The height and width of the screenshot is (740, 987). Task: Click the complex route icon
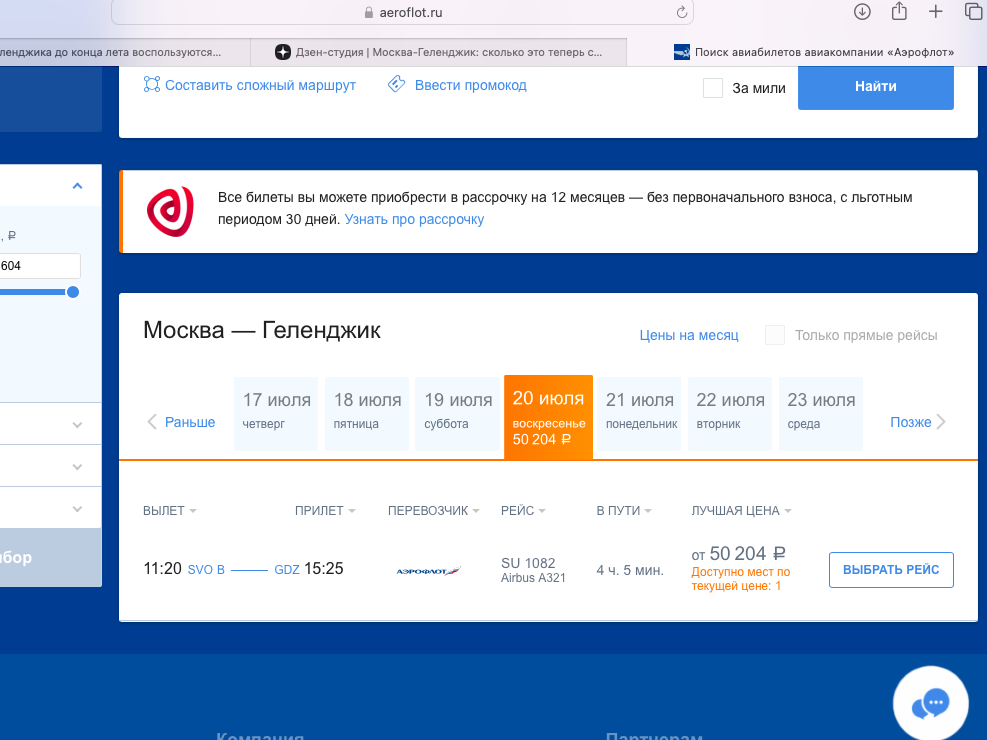point(152,84)
